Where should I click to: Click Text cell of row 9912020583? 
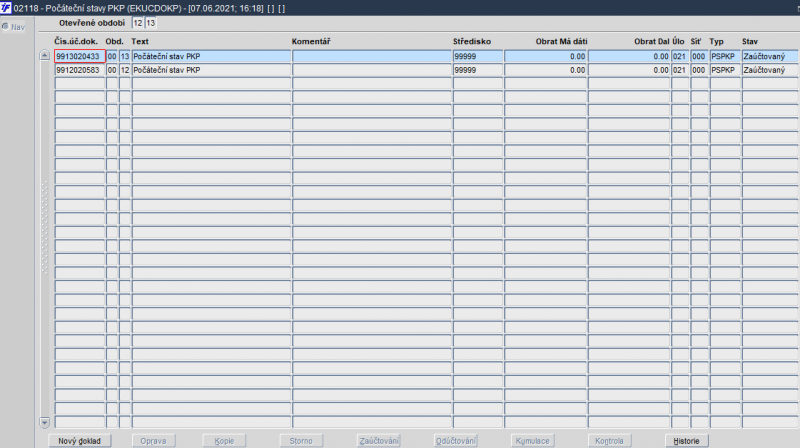pyautogui.click(x=211, y=70)
